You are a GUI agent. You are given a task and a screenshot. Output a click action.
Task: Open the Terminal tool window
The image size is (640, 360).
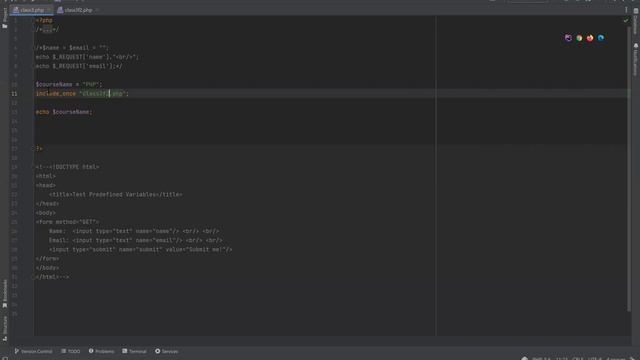(134, 351)
